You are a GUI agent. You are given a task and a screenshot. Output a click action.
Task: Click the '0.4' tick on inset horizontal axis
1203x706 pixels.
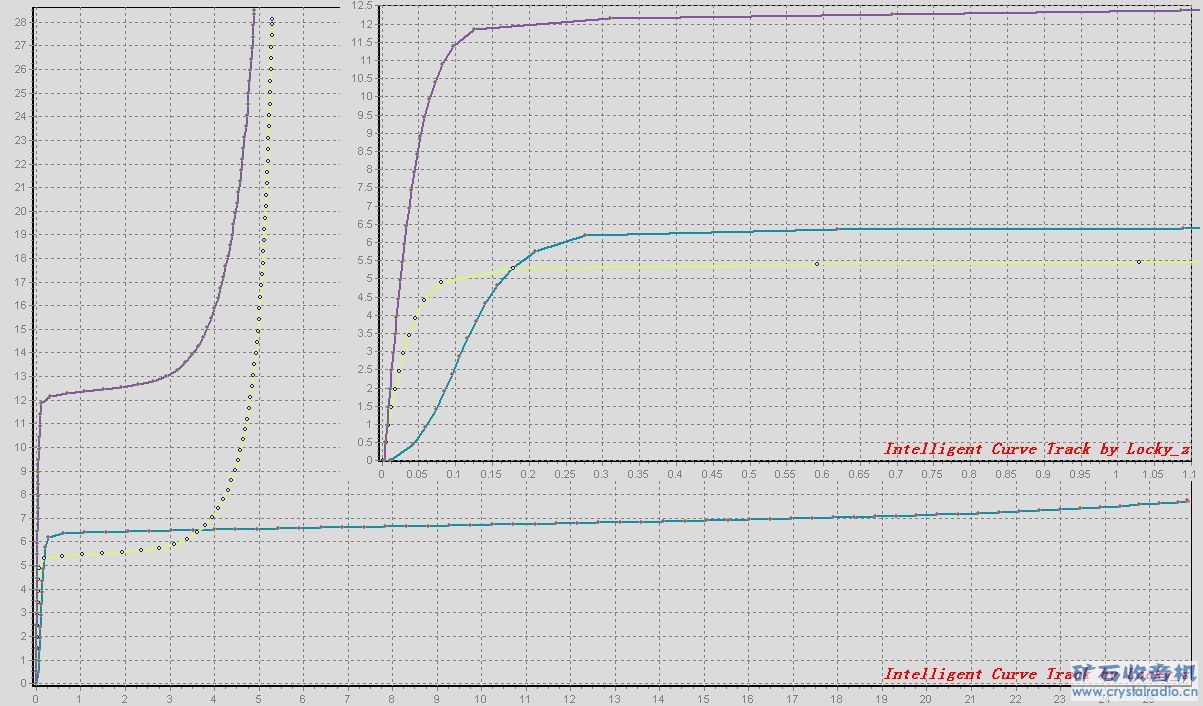point(675,473)
